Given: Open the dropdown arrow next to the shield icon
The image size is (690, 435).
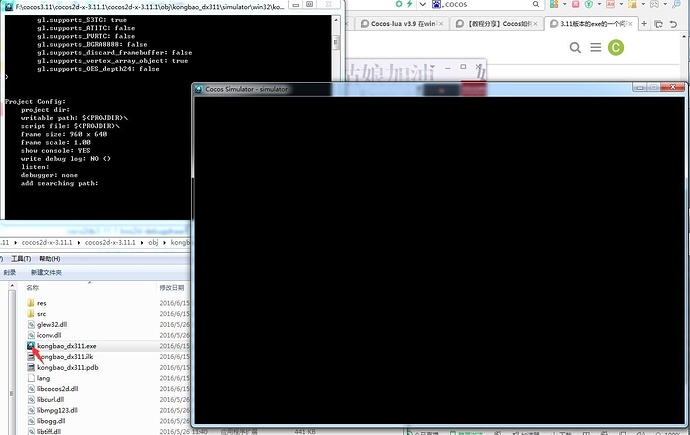Looking at the screenshot, I should point(599,4).
